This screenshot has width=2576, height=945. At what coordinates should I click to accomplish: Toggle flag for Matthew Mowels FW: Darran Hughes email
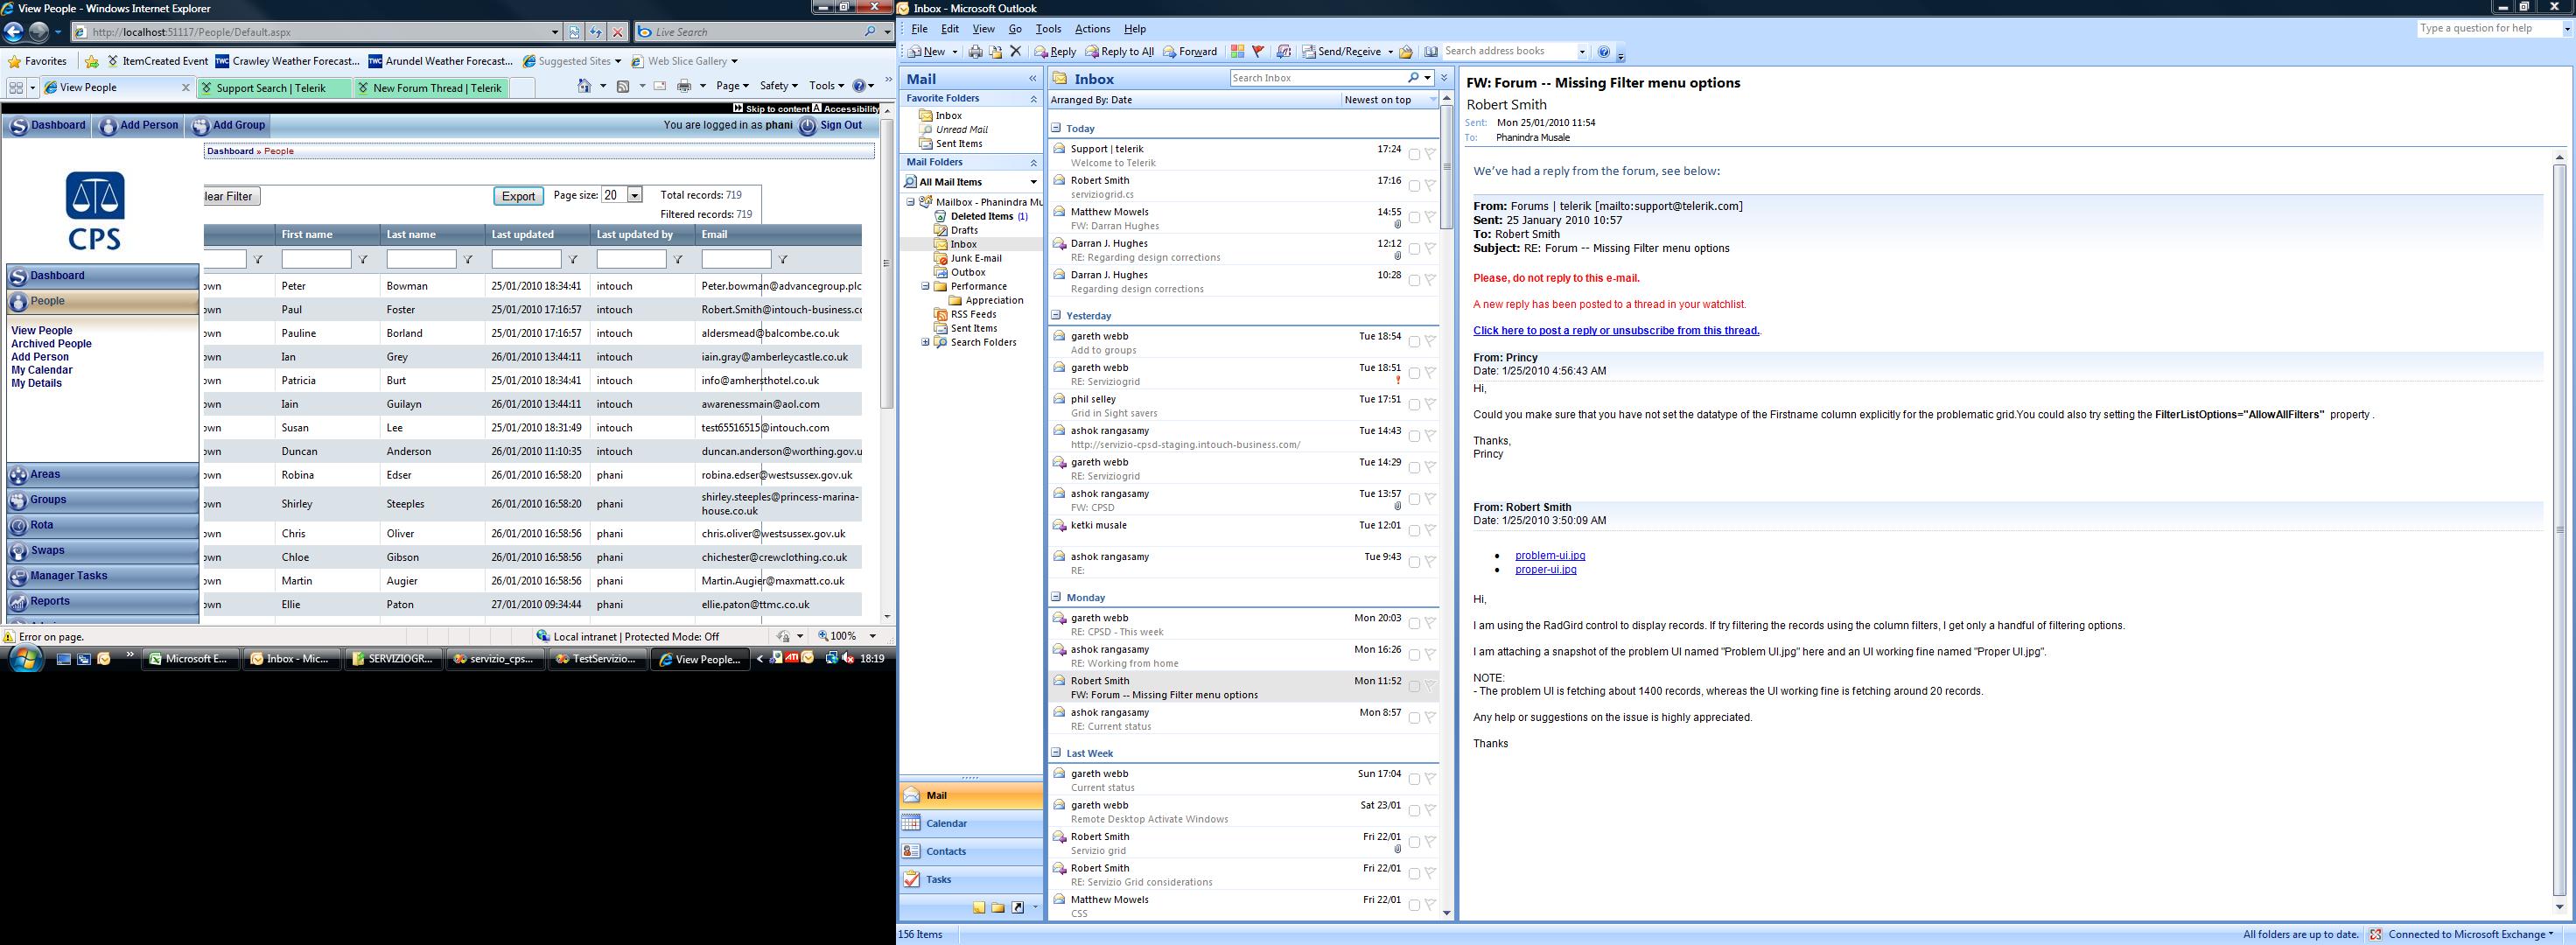pos(1430,218)
